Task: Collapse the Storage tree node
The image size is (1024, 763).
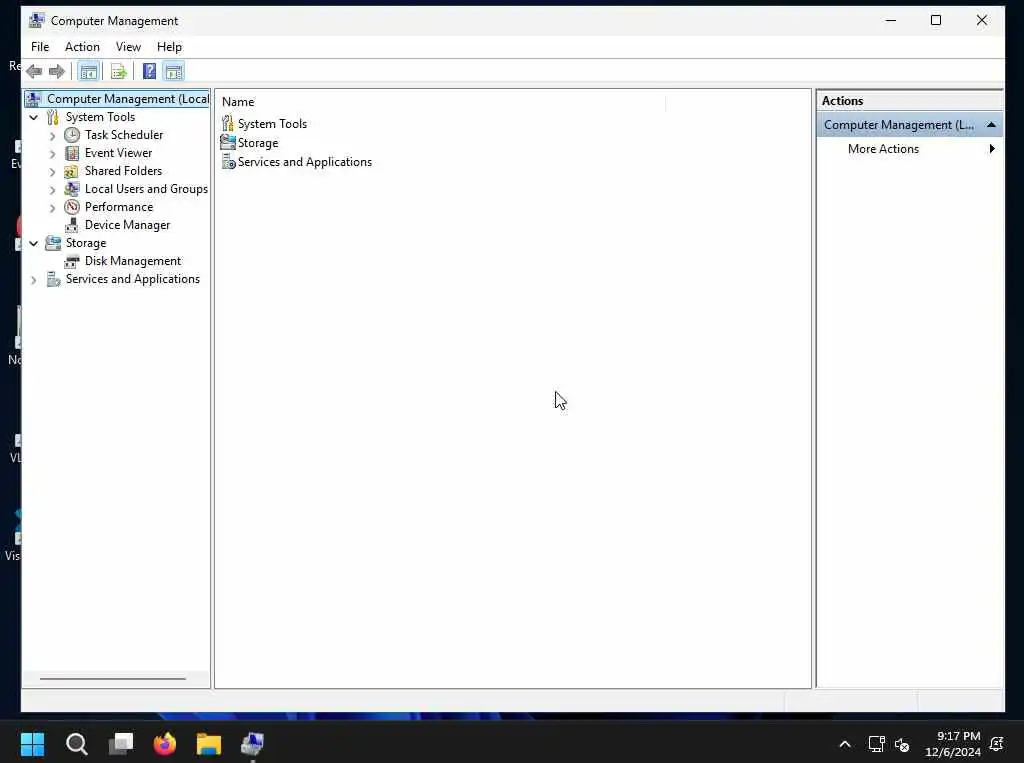Action: (33, 243)
